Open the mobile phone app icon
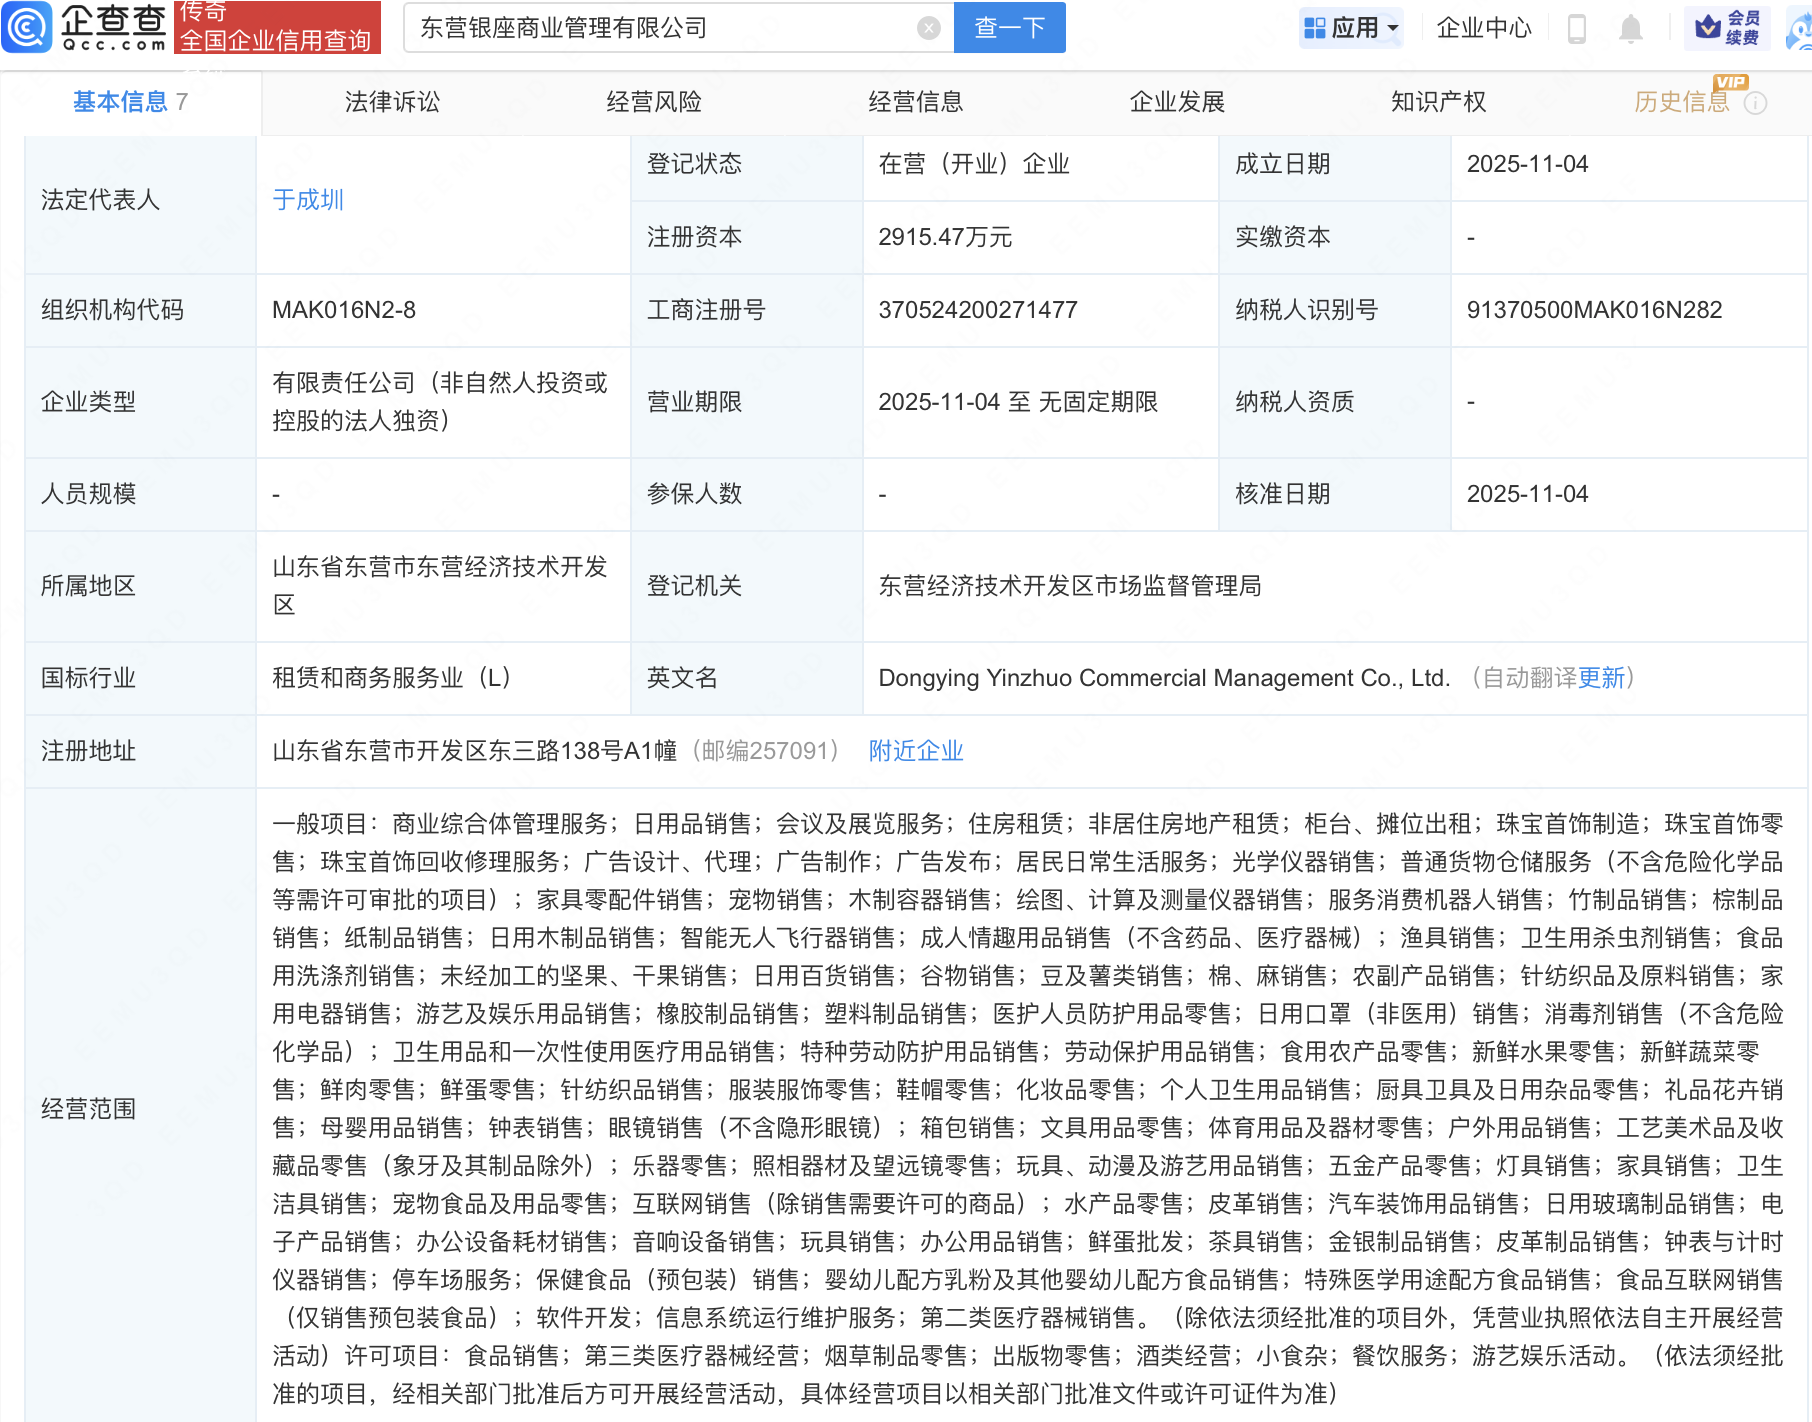The width and height of the screenshot is (1812, 1422). (1577, 28)
